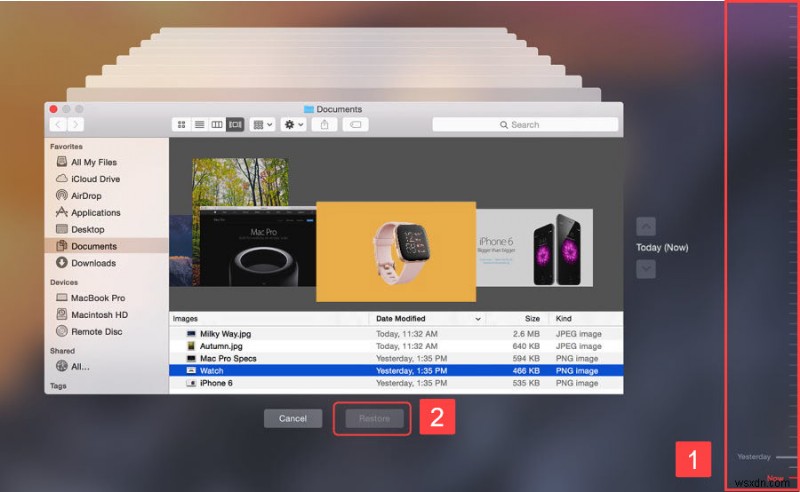Click the Watch cover flow thumbnail
800x492 pixels.
coord(396,252)
